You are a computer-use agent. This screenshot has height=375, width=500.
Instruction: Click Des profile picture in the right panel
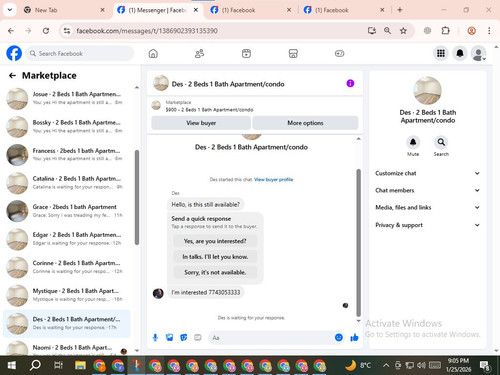(x=427, y=91)
